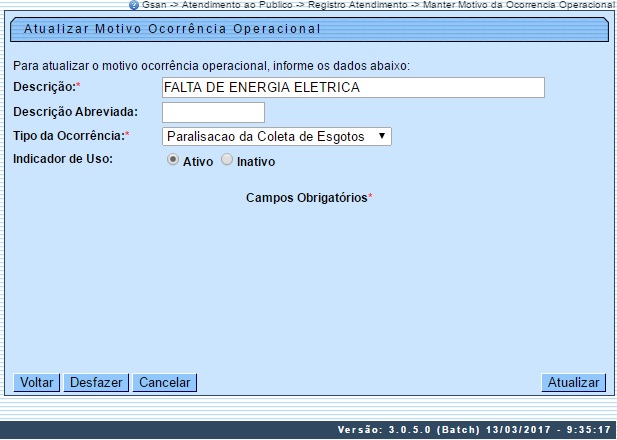Viewport: 617px width, 440px height.
Task: Click the Tipo da Ocorrência label
Action: click(x=71, y=136)
